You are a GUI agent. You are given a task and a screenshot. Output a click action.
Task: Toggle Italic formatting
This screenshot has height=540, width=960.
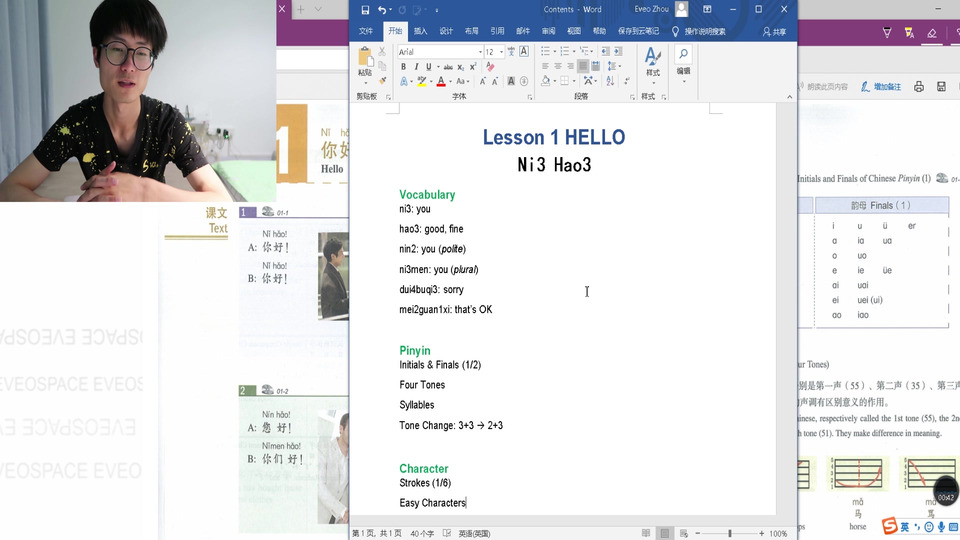pyautogui.click(x=416, y=67)
